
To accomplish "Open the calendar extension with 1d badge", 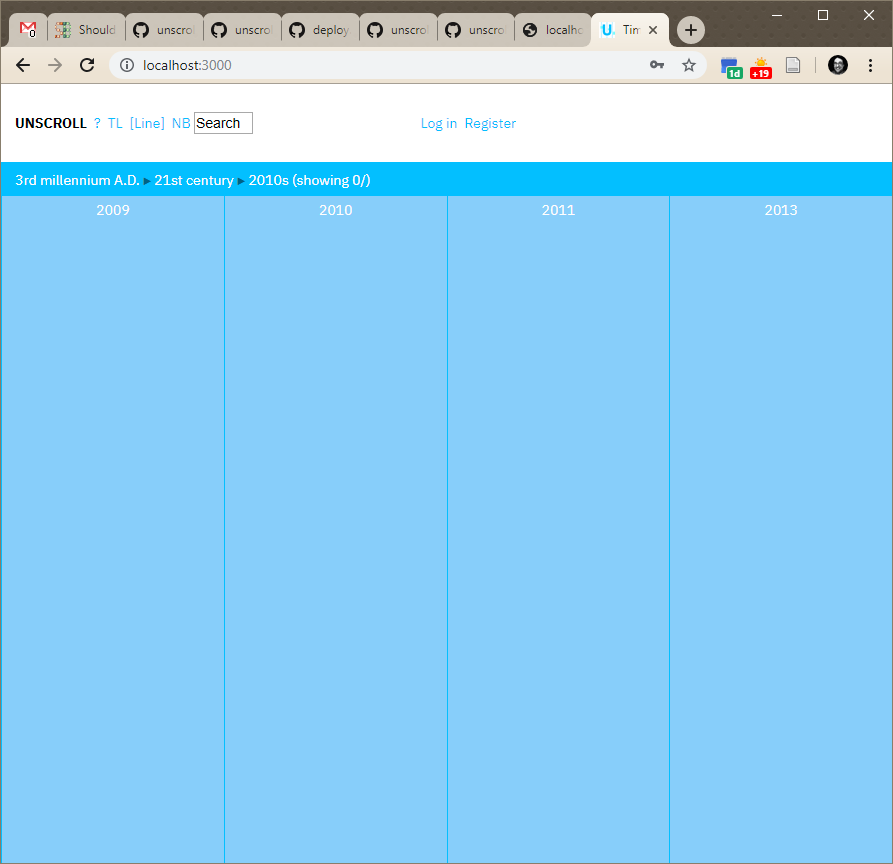I will click(731, 67).
